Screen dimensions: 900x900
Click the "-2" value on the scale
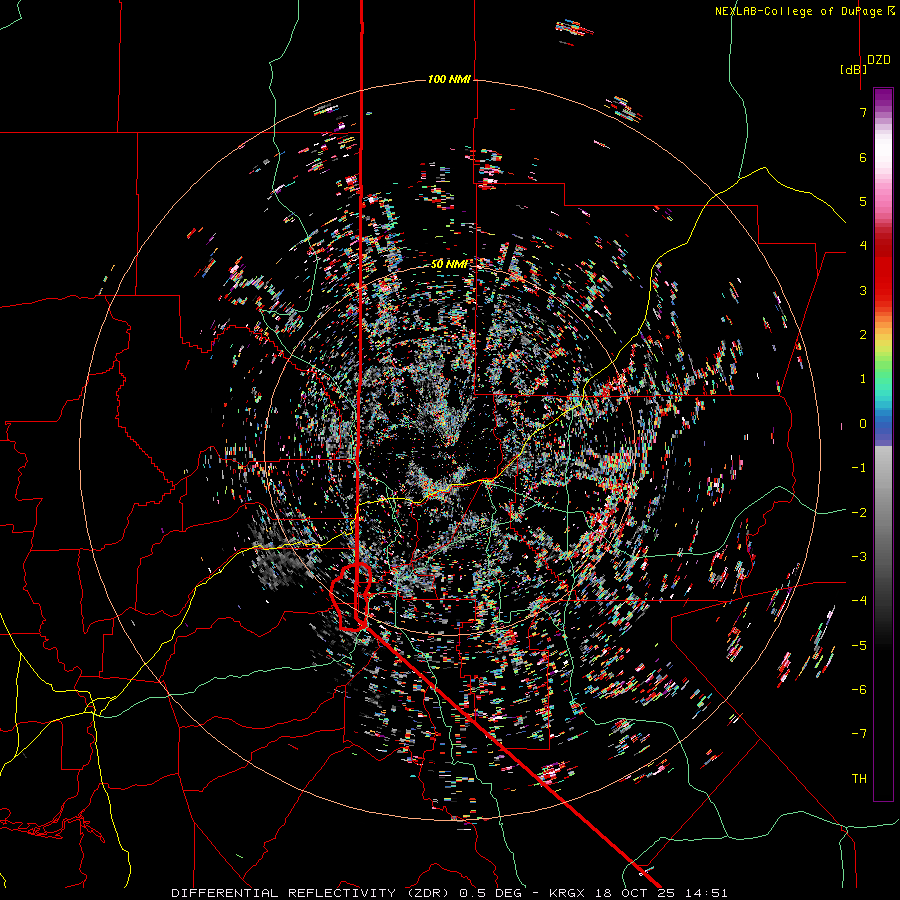tap(859, 513)
